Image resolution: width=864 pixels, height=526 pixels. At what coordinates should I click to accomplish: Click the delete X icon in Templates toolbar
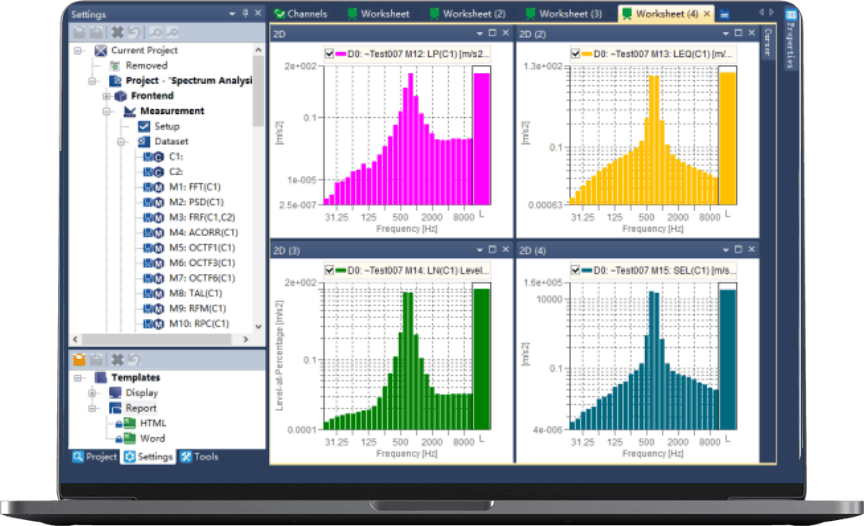(x=117, y=360)
